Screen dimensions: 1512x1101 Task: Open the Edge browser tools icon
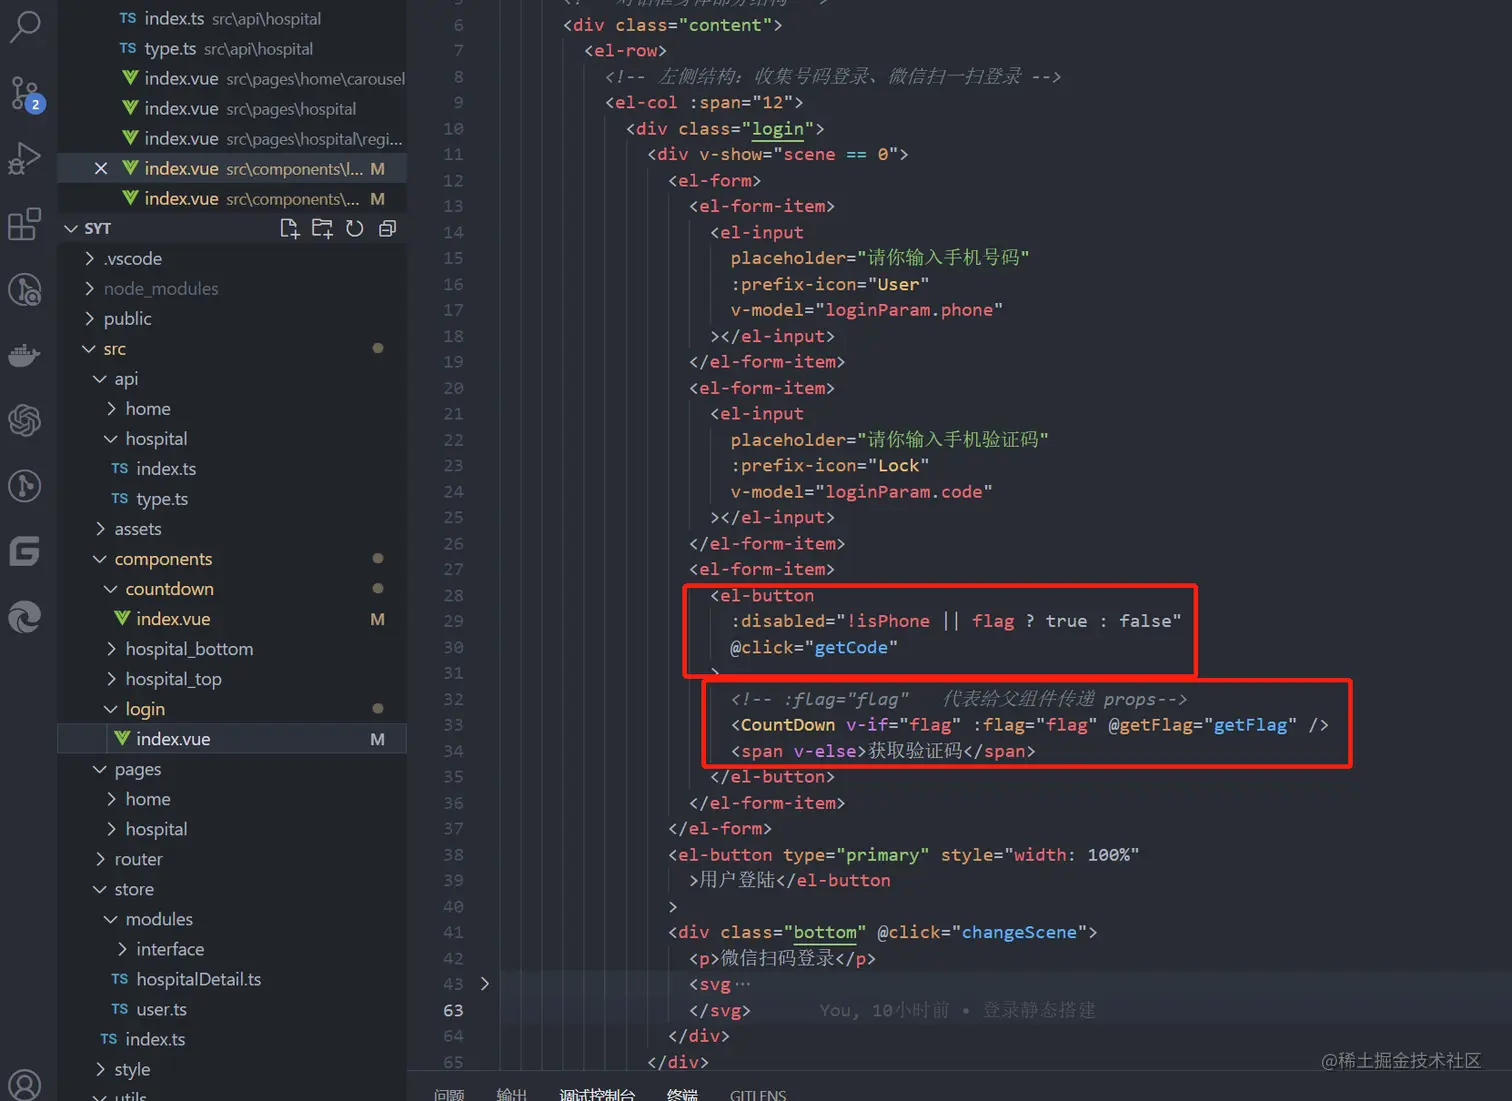[x=25, y=617]
